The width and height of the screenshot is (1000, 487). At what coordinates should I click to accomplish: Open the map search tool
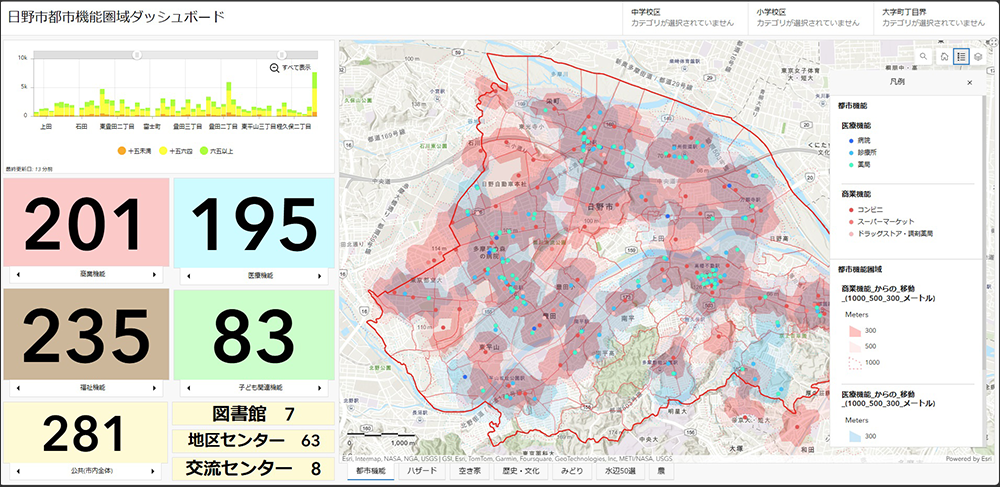(x=924, y=57)
